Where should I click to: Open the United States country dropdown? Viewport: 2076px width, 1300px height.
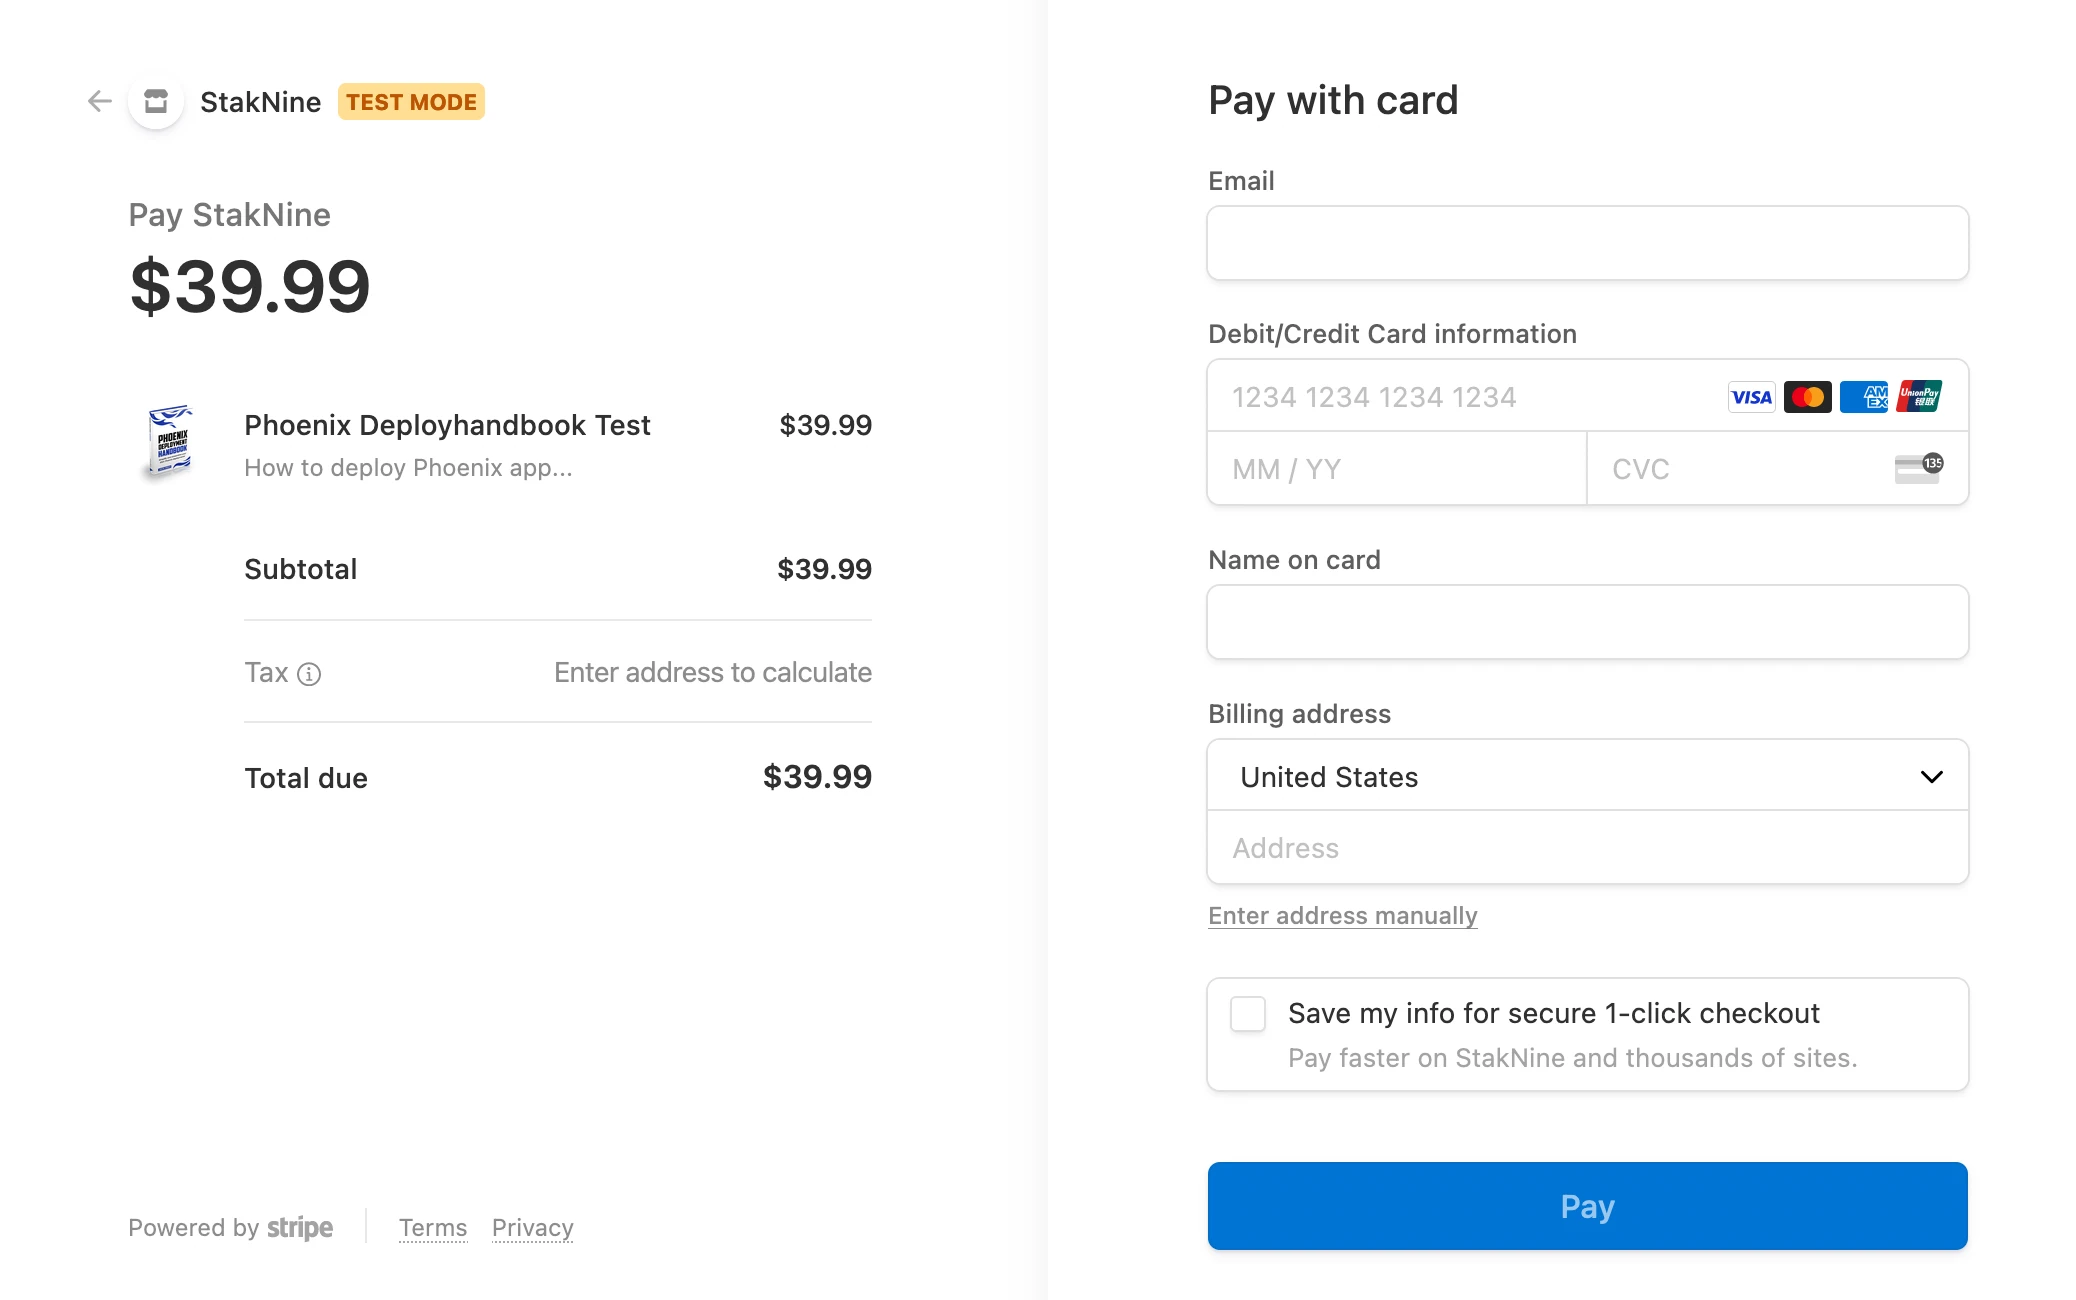point(1586,776)
